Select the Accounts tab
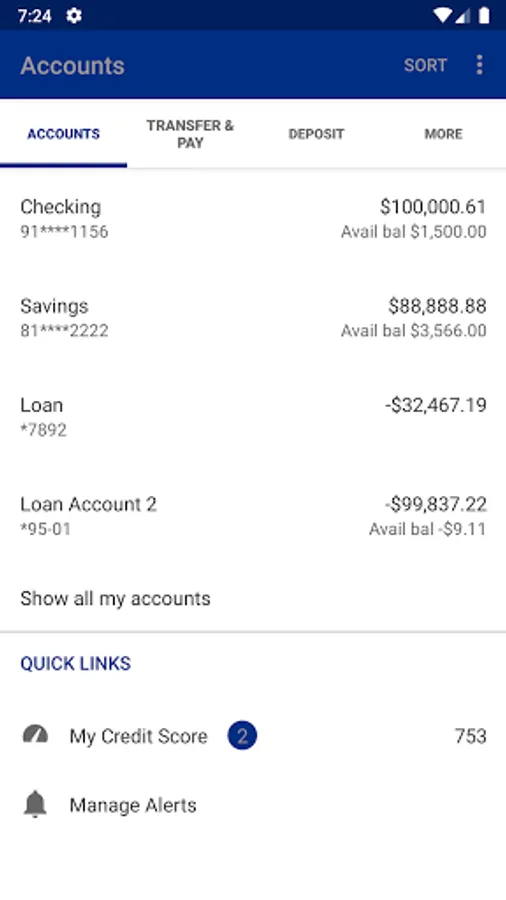The width and height of the screenshot is (506, 900). (64, 134)
